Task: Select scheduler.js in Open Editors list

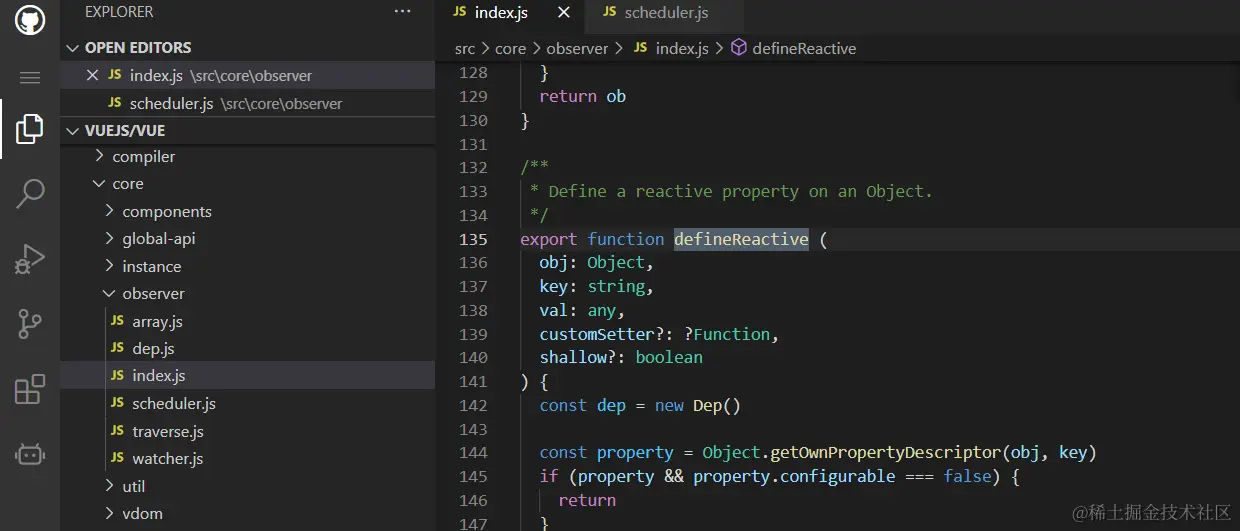Action: point(247,104)
